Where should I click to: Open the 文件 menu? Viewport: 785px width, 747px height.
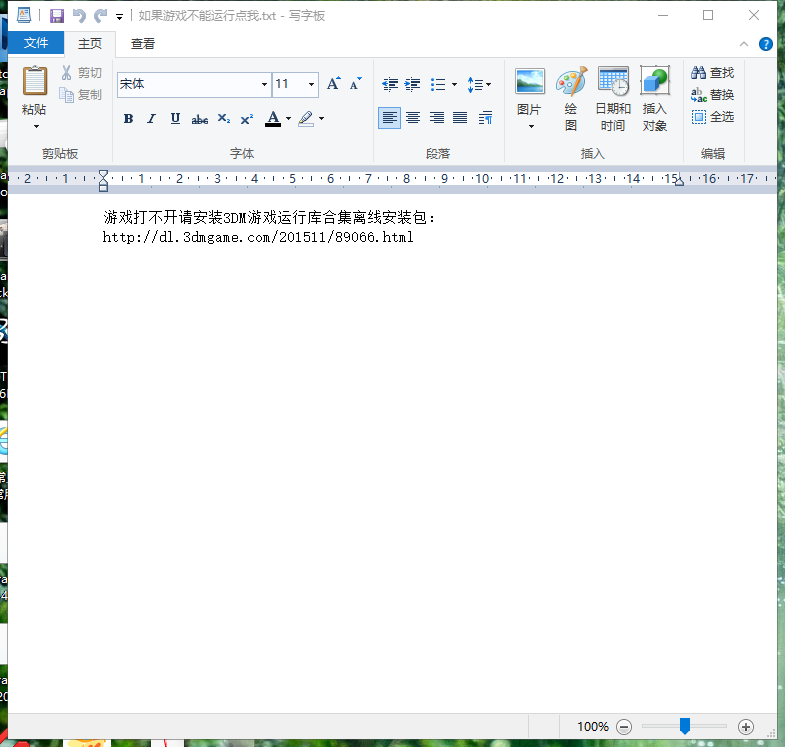[x=36, y=43]
